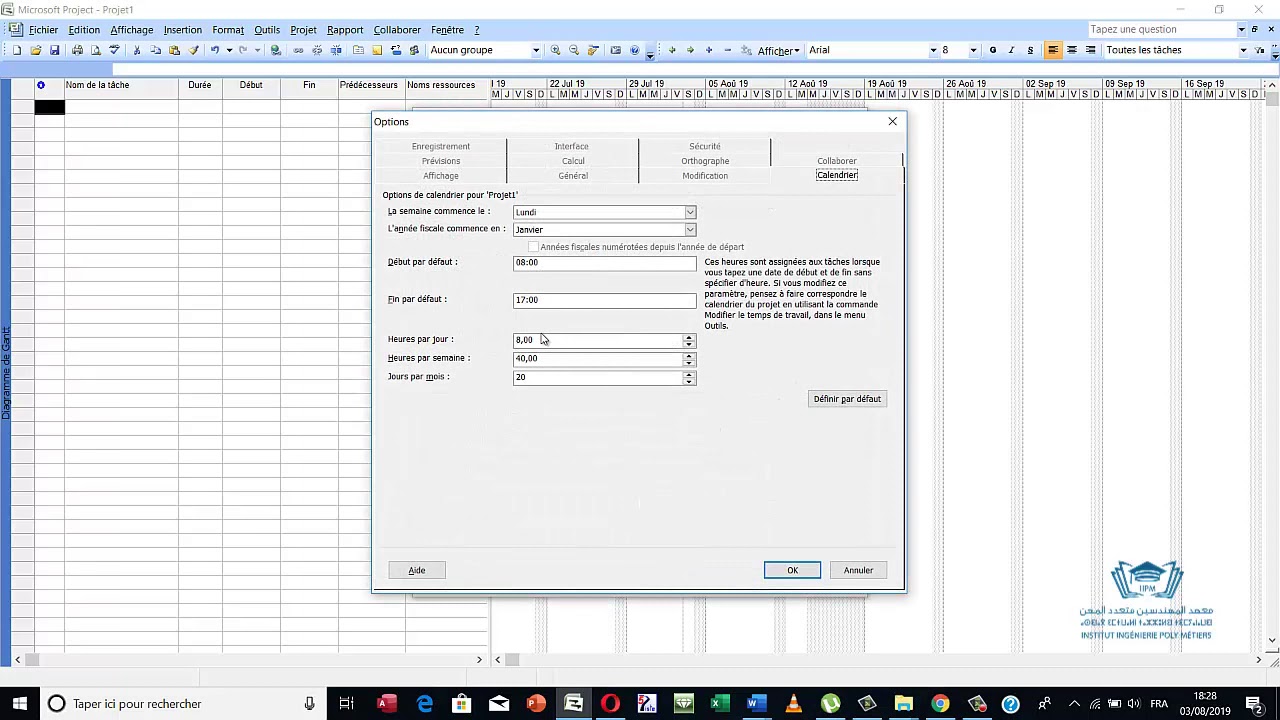Viewport: 1280px width, 720px height.
Task: Click the OK button
Action: [x=792, y=570]
